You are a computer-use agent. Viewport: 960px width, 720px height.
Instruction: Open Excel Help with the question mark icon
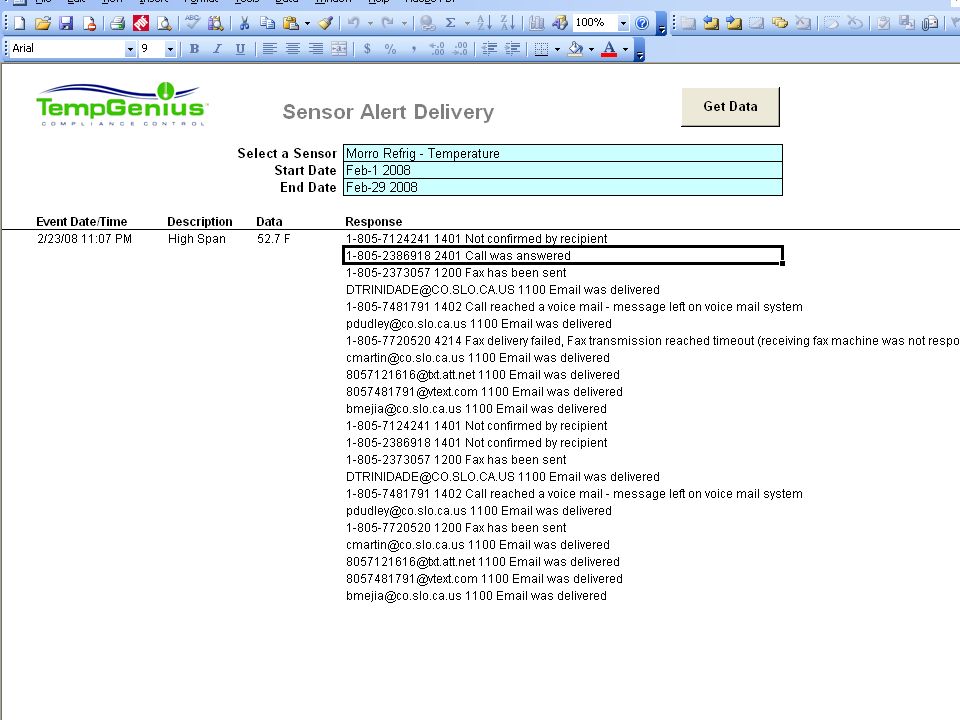[x=642, y=24]
